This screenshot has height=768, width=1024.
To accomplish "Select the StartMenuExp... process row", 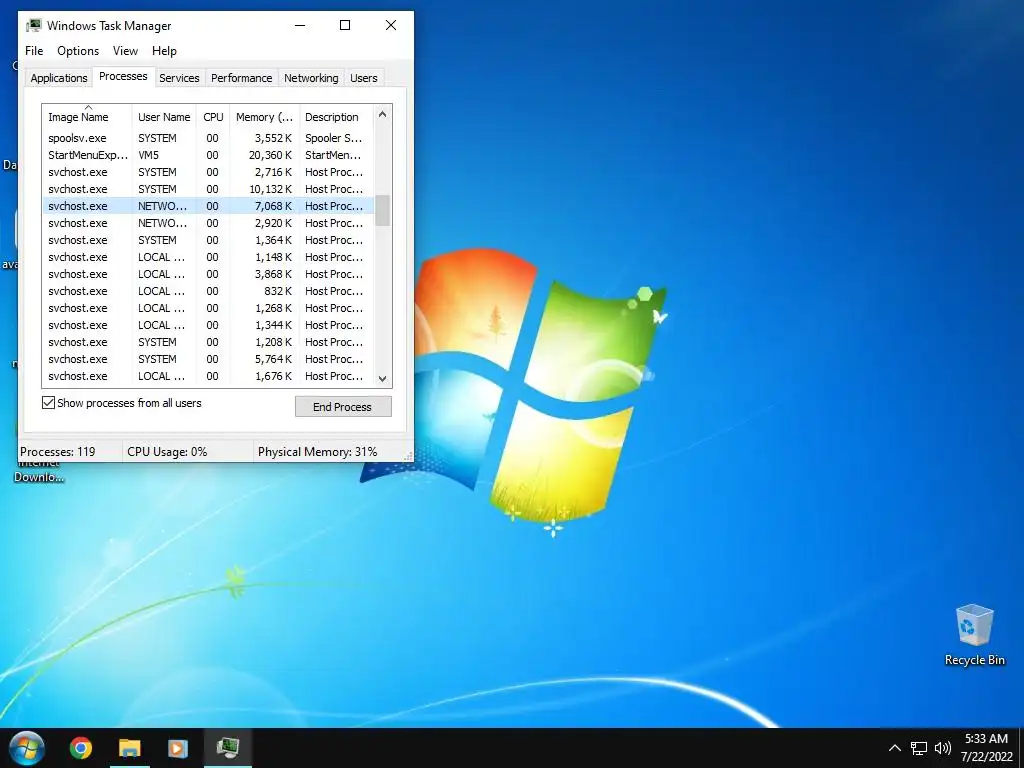I will (x=208, y=155).
